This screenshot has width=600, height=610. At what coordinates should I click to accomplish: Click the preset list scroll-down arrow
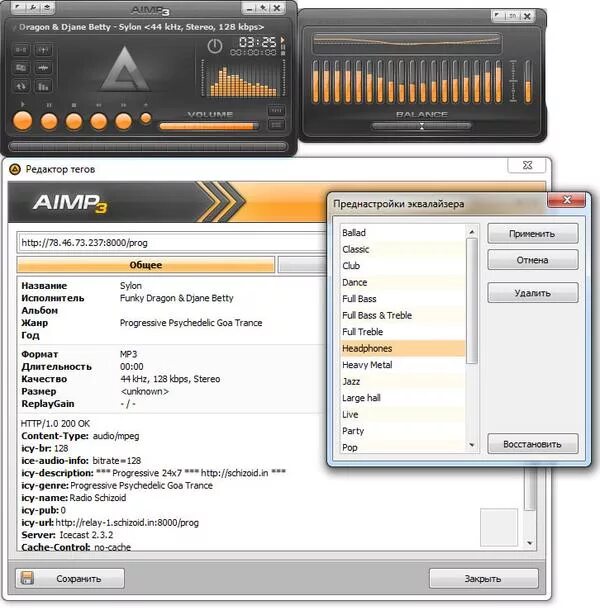(472, 445)
